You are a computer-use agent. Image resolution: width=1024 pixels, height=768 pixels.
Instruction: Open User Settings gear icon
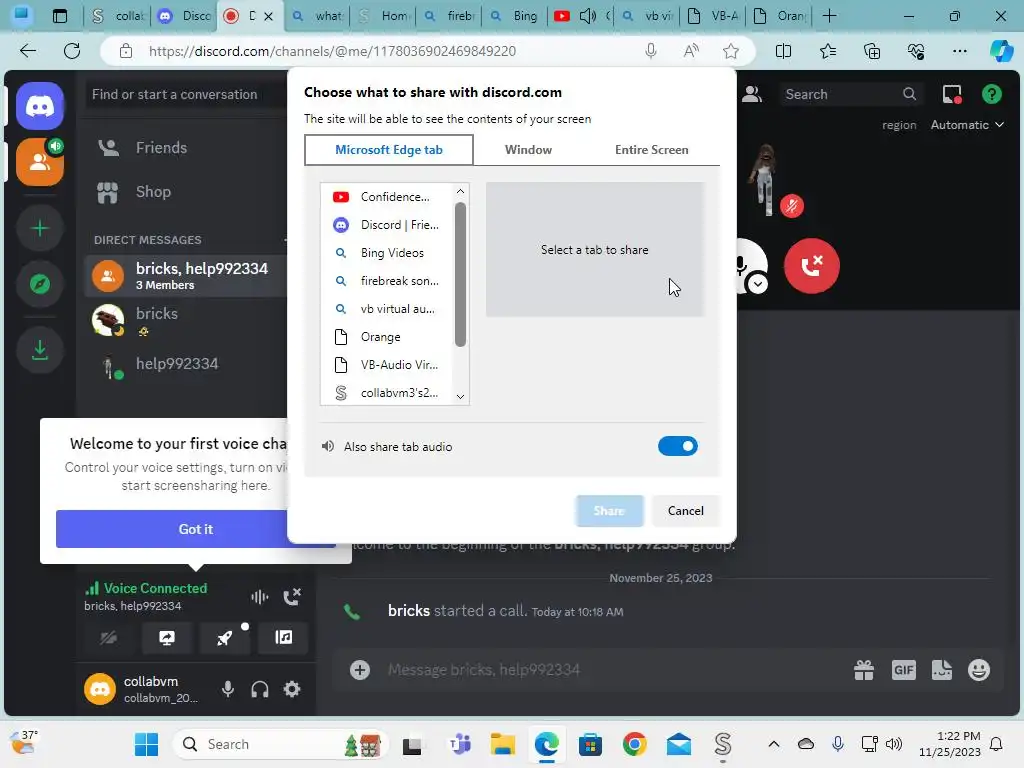pyautogui.click(x=292, y=689)
